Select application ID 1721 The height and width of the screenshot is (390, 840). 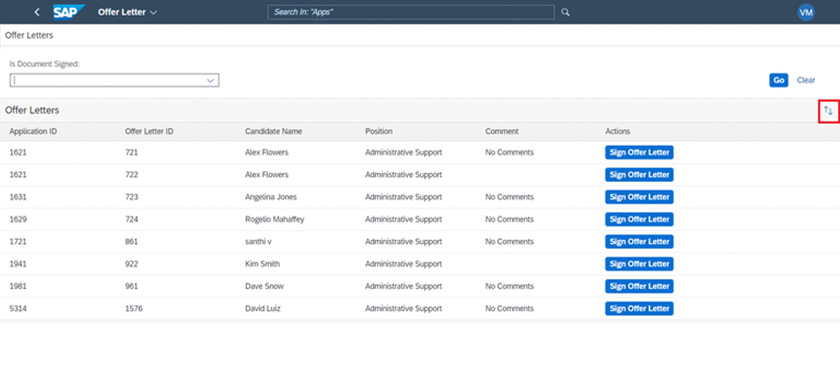18,242
